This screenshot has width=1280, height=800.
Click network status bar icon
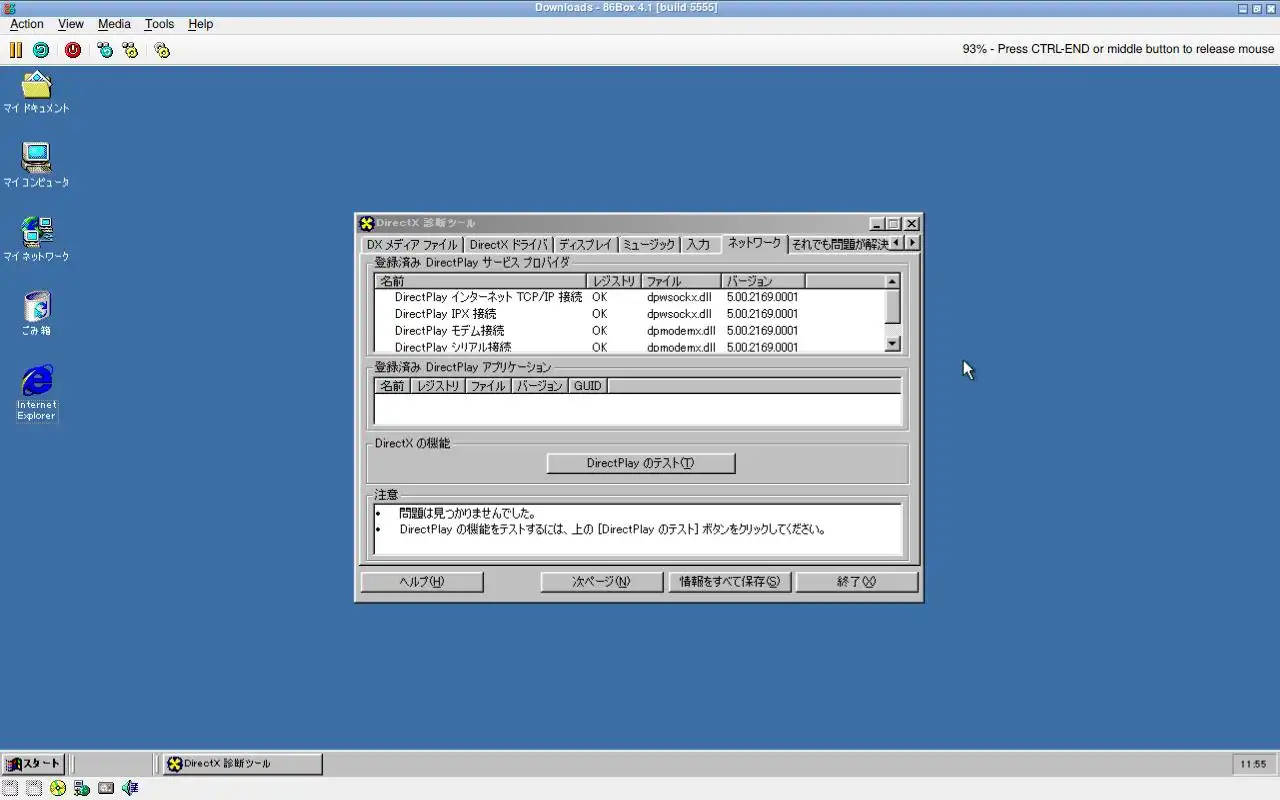pyautogui.click(x=82, y=788)
